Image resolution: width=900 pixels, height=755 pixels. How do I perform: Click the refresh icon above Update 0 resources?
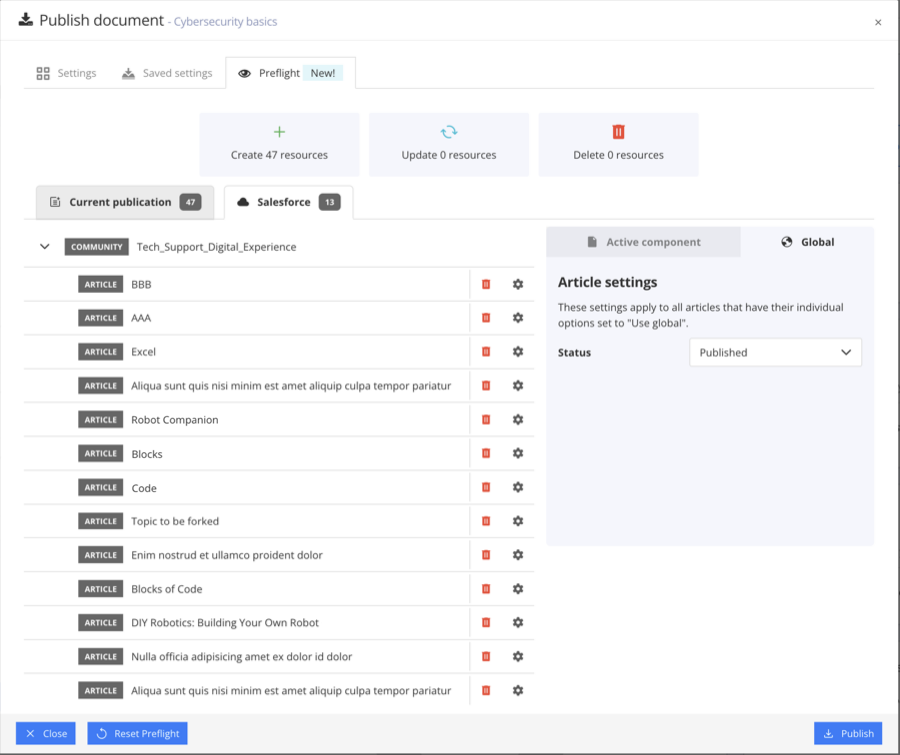pos(448,131)
